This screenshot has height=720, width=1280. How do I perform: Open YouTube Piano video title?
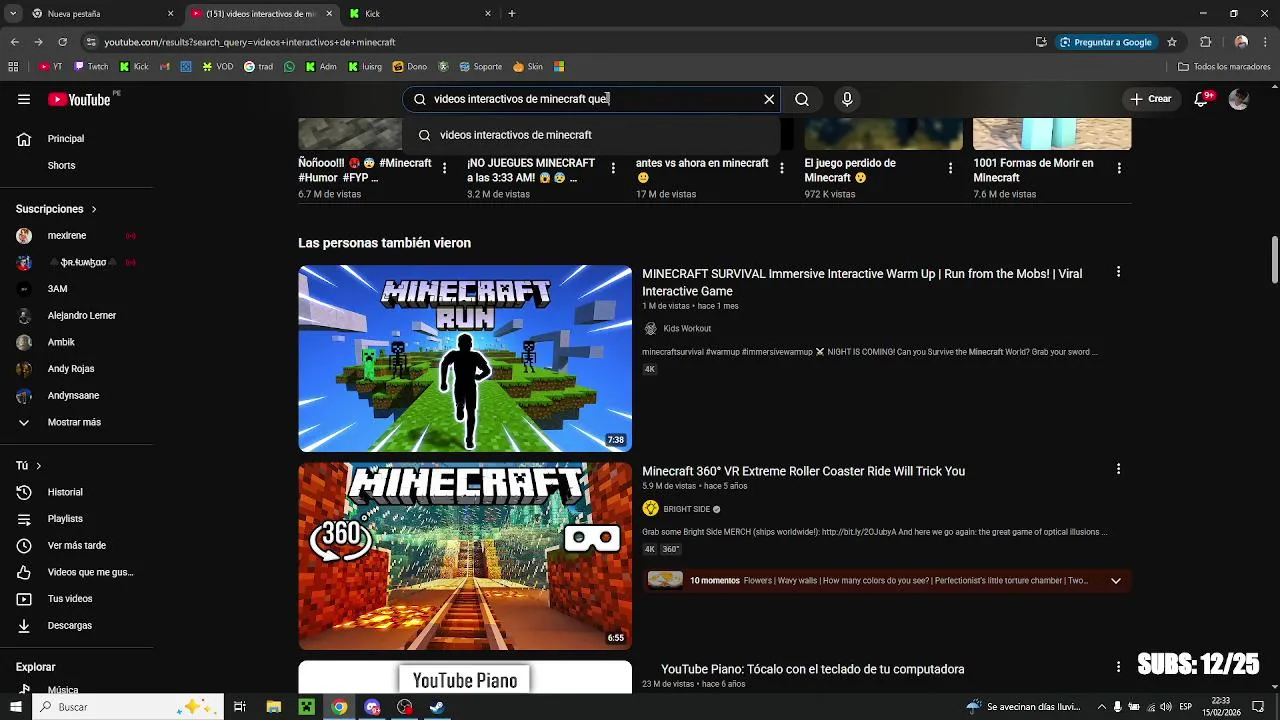pyautogui.click(x=812, y=669)
